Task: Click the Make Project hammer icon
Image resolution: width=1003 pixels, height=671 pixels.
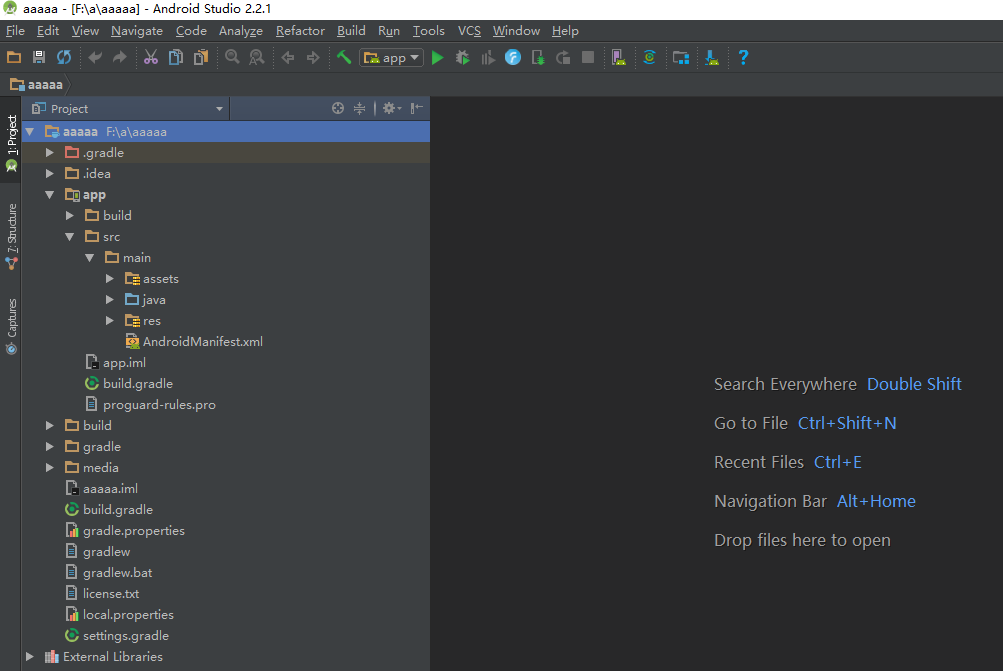Action: click(344, 58)
